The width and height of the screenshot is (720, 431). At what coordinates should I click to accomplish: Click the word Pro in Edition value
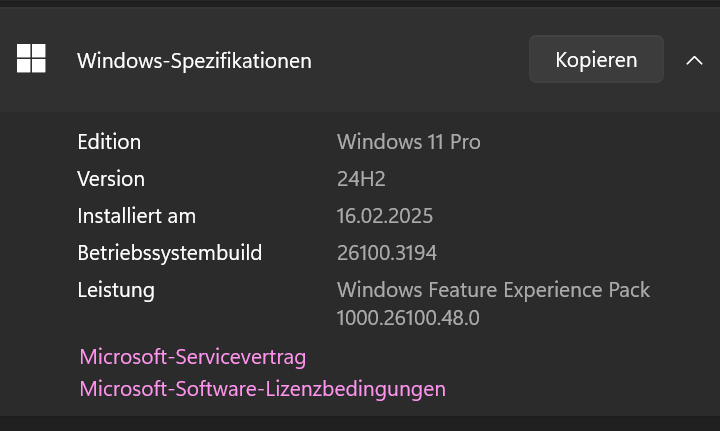(465, 142)
